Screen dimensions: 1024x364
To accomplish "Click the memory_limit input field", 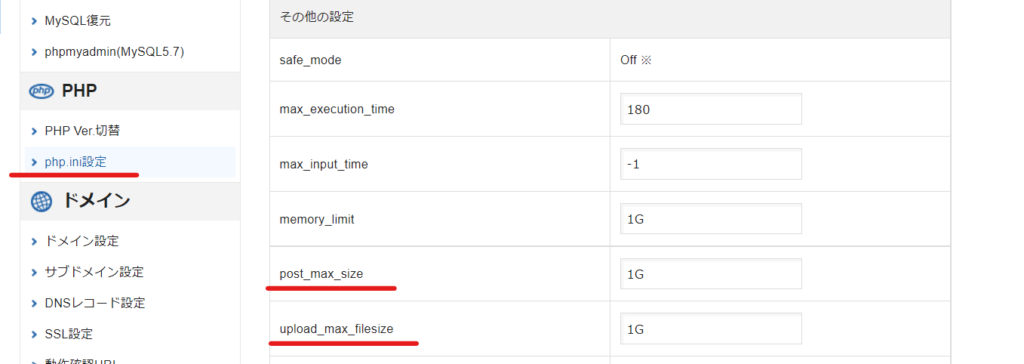I will (711, 219).
